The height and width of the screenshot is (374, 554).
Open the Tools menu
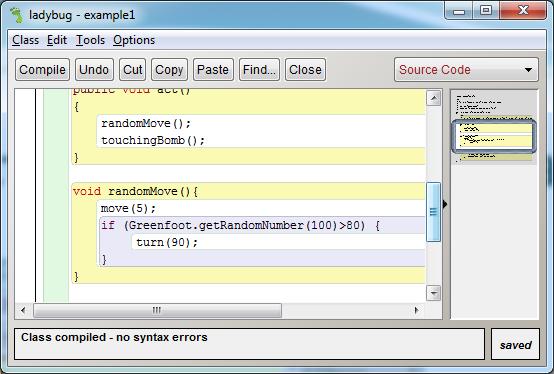pyautogui.click(x=90, y=40)
